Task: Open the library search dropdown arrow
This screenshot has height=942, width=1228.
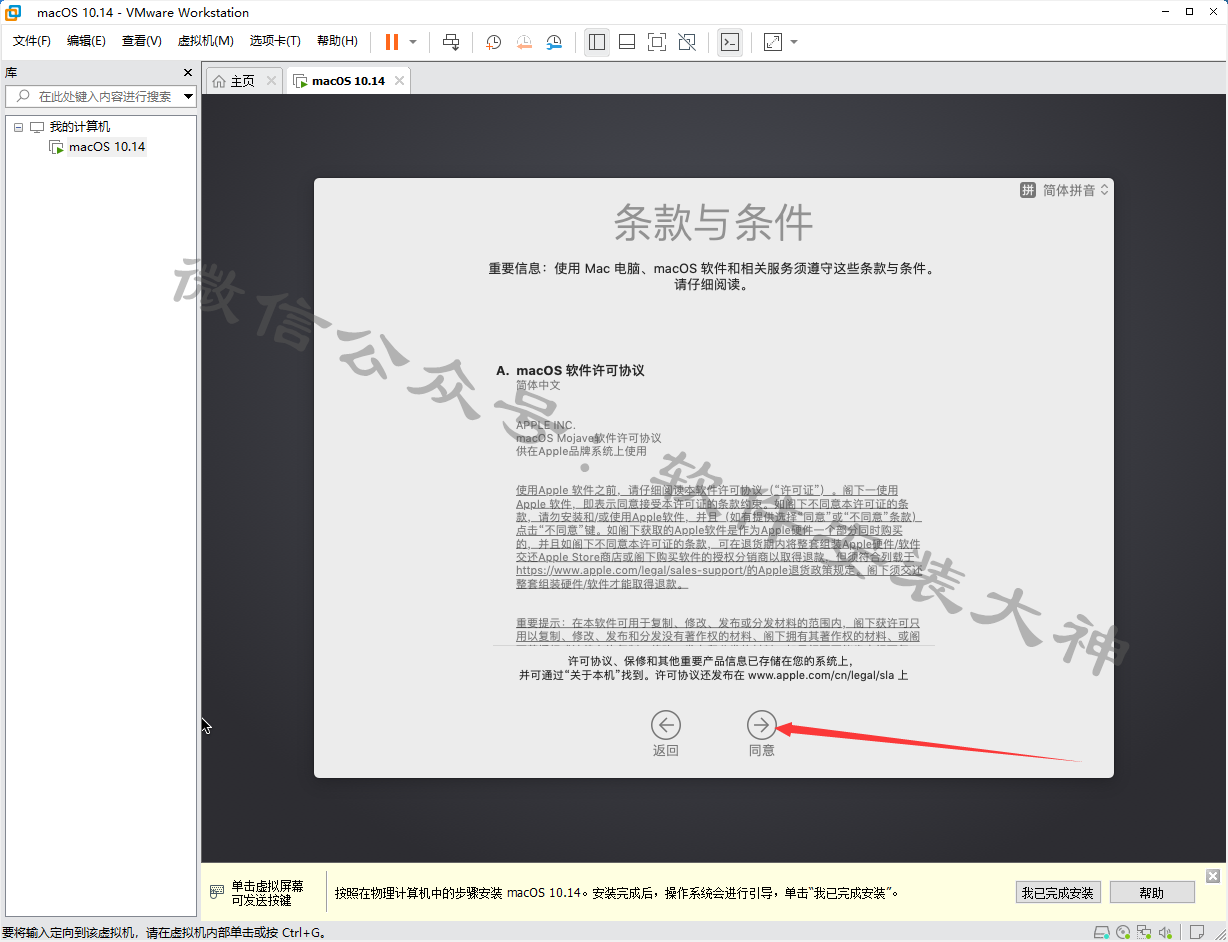Action: [189, 96]
